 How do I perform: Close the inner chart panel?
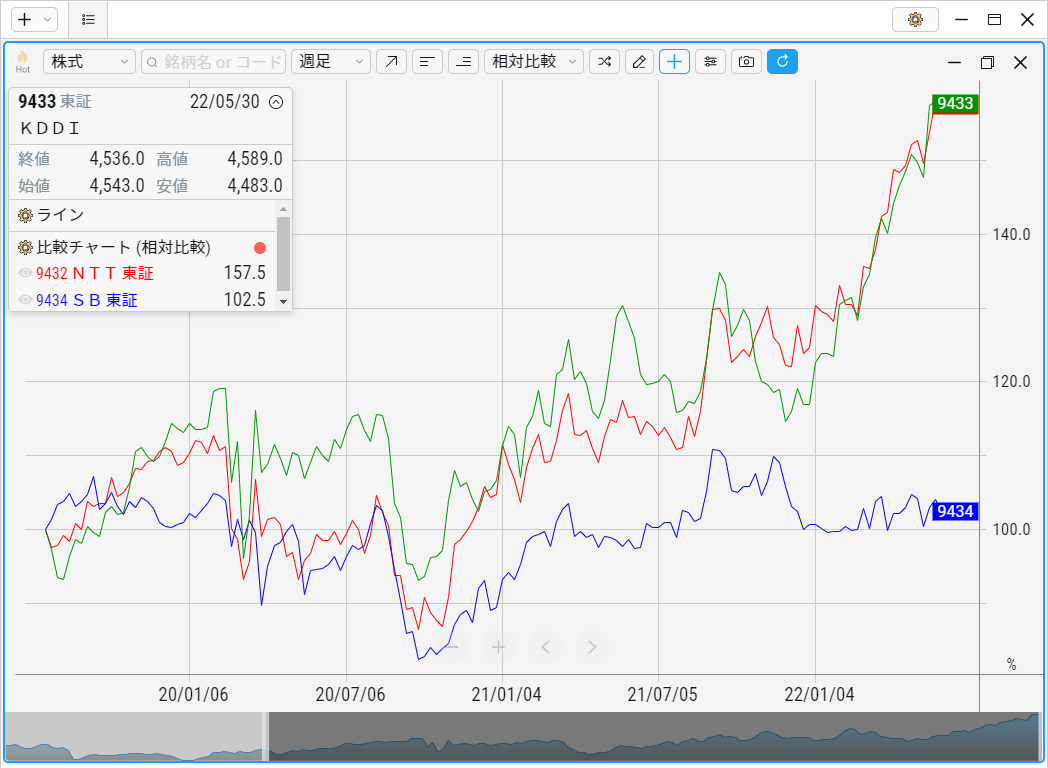pyautogui.click(x=1020, y=62)
